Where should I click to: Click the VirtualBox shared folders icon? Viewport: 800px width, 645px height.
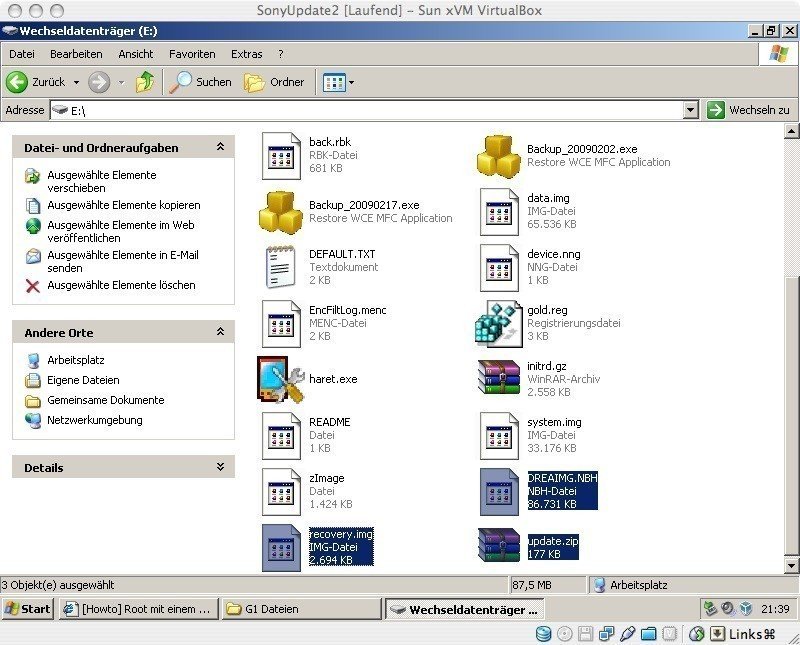pyautogui.click(x=648, y=634)
